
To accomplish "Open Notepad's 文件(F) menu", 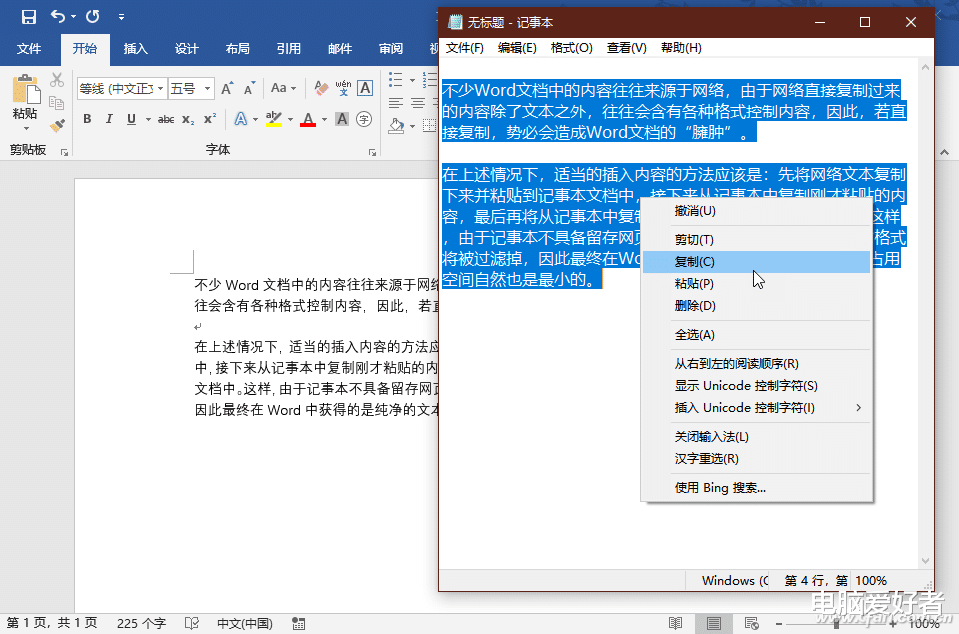I will tap(465, 48).
